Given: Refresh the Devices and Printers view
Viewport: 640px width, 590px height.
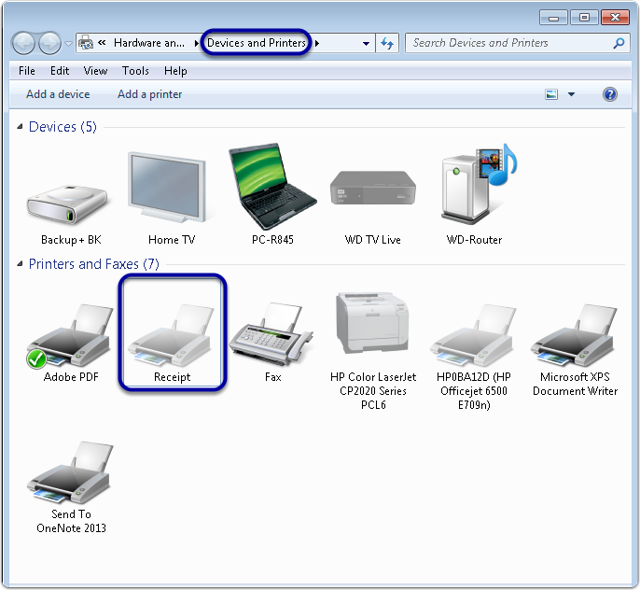Looking at the screenshot, I should click(x=387, y=43).
